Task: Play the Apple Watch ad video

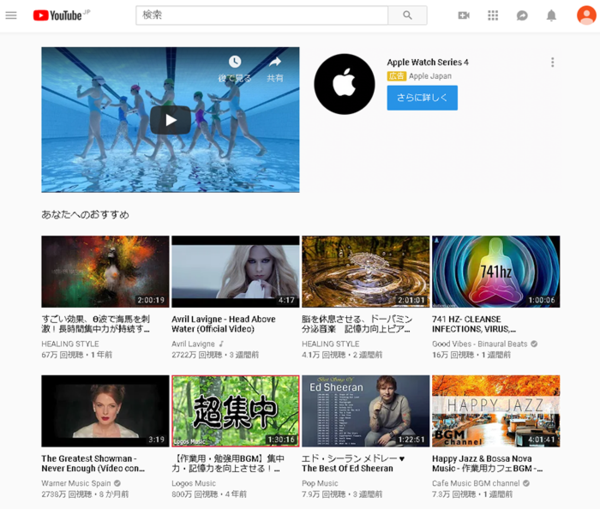Action: tap(170, 120)
